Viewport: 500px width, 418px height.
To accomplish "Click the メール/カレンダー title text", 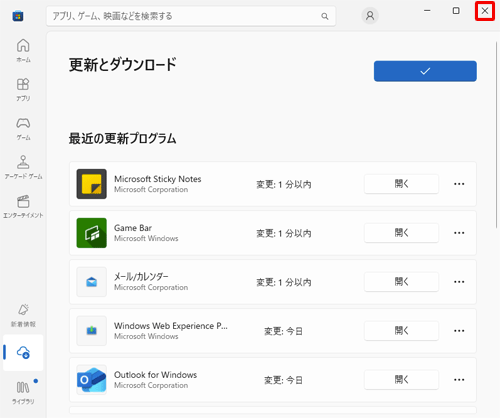I will coord(141,277).
